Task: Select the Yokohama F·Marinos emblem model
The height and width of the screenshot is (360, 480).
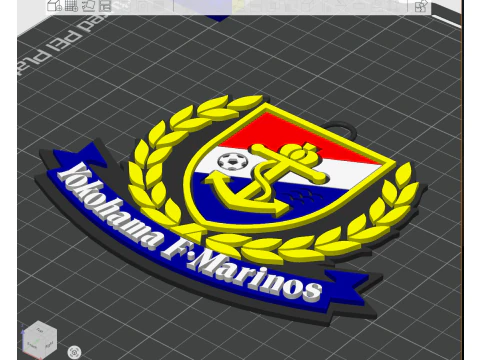Action: click(x=230, y=210)
